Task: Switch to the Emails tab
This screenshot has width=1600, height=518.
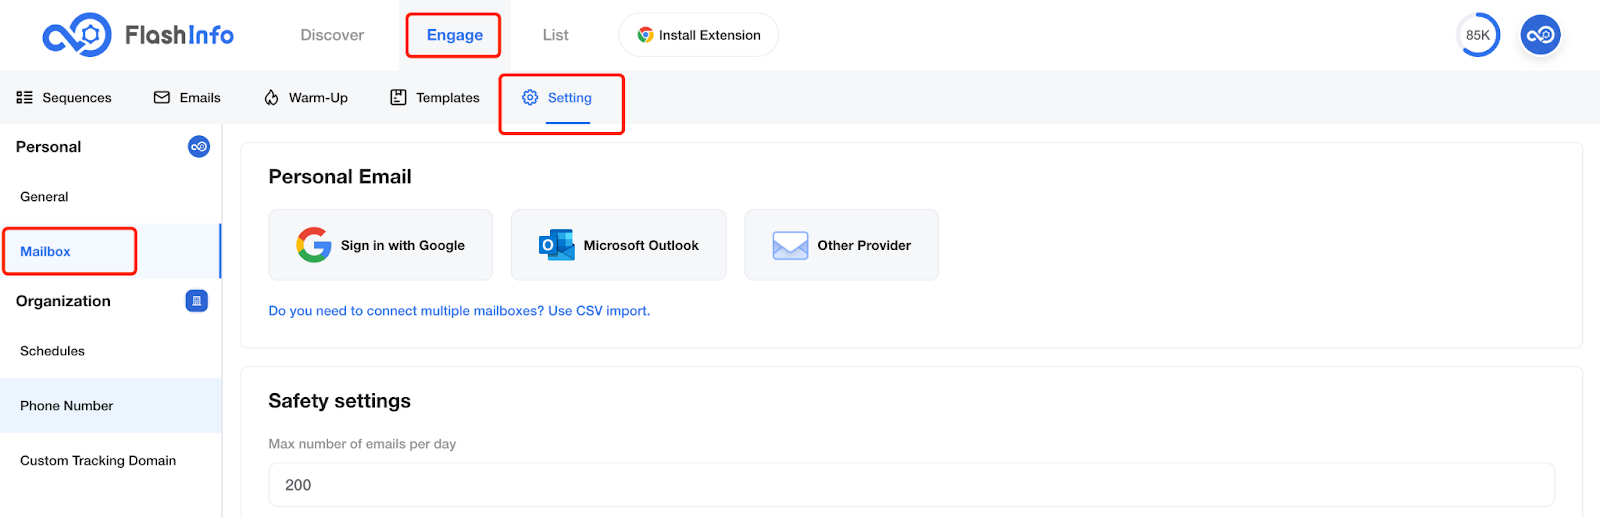Action: click(187, 97)
